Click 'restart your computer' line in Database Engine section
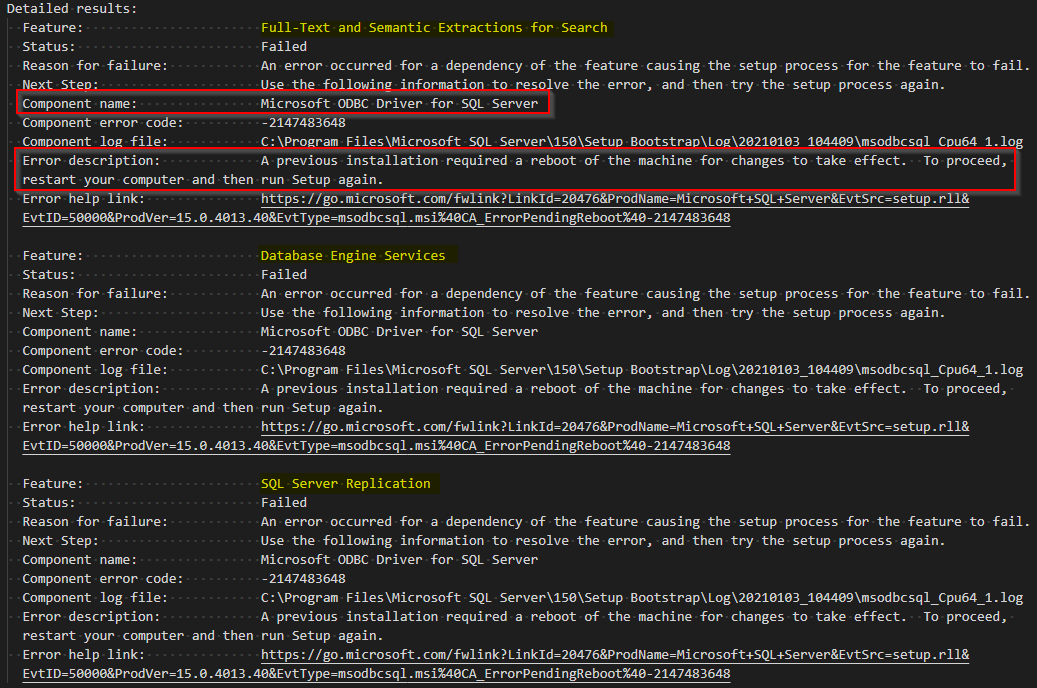The image size is (1037, 688). tap(202, 408)
